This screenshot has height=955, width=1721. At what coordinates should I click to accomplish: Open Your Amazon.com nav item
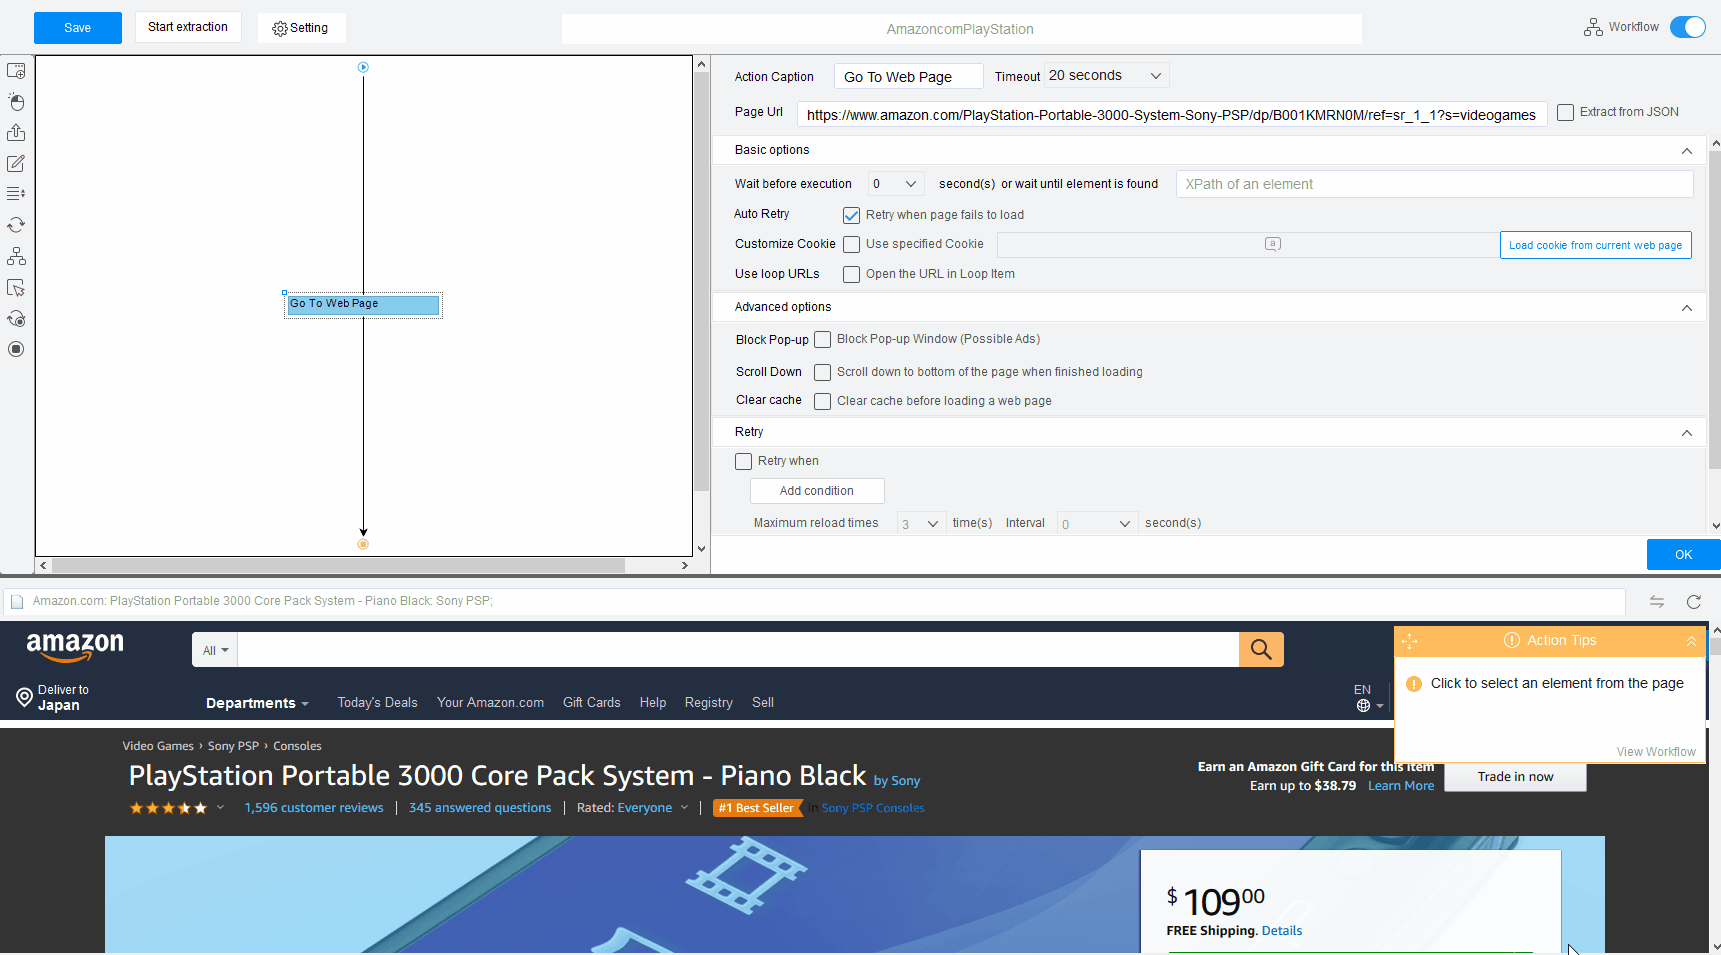point(490,703)
